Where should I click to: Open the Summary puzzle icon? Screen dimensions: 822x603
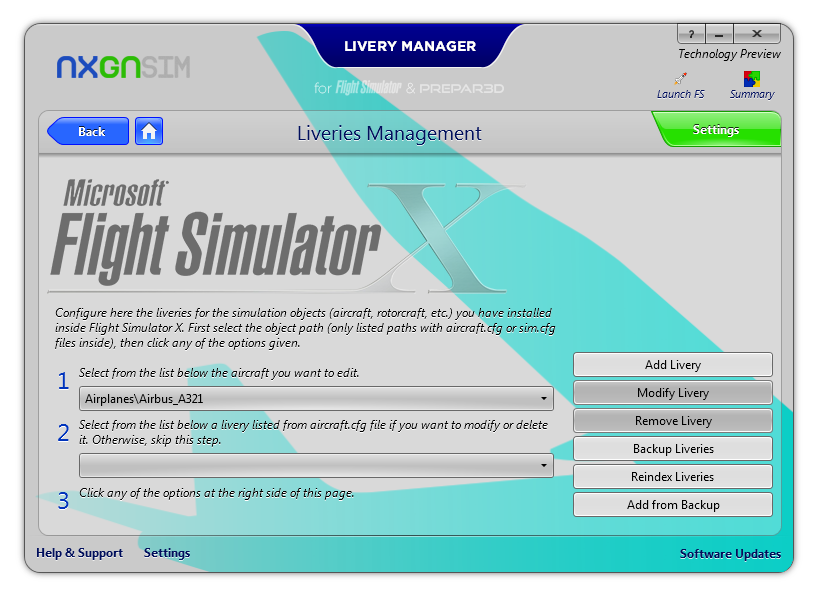pyautogui.click(x=752, y=79)
